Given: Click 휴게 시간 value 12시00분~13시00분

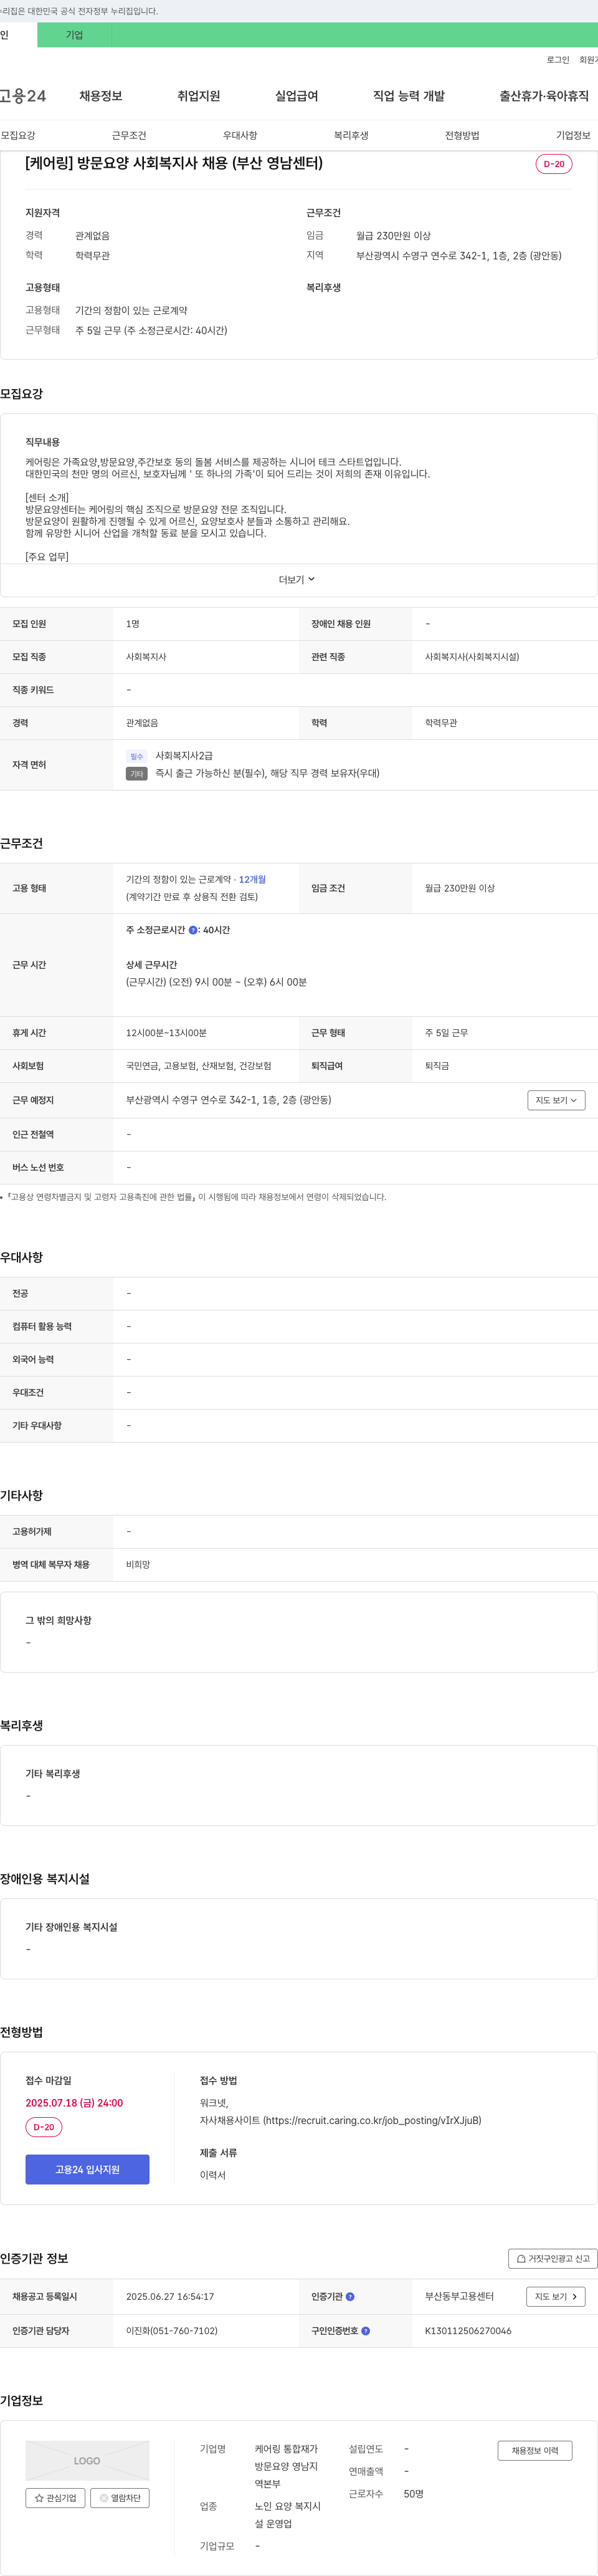Looking at the screenshot, I should point(166,1033).
